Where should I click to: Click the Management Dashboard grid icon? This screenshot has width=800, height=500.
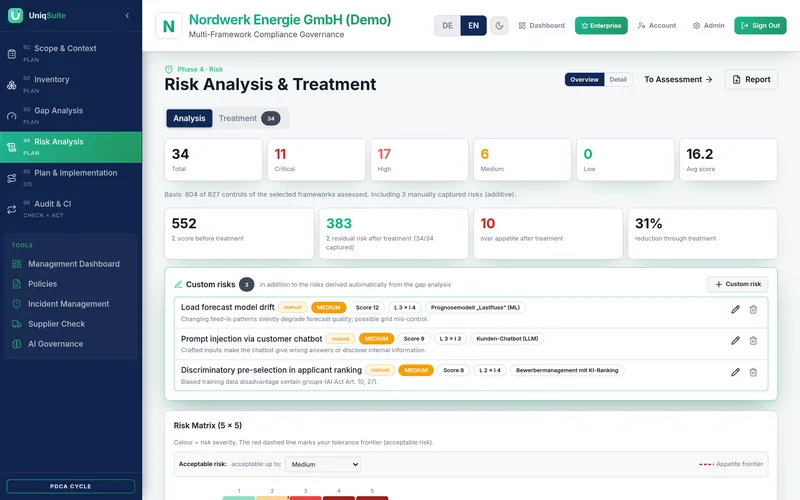click(x=17, y=264)
